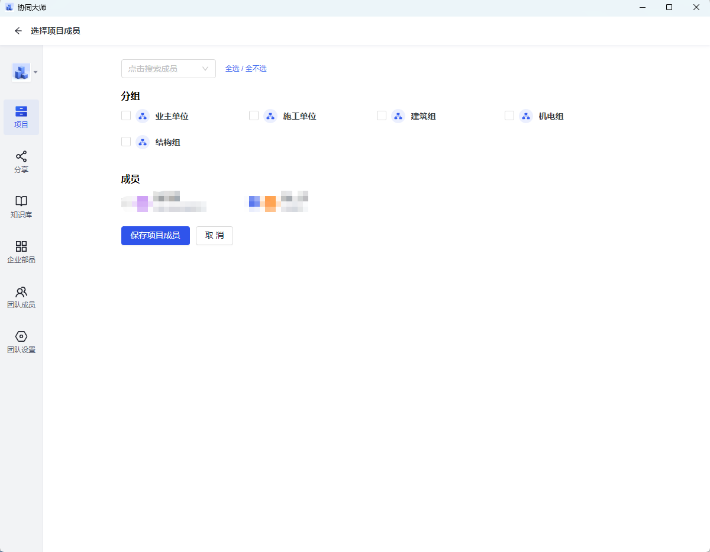Open 企业部品 (Enterprise components) in the sidebar
710x552 pixels.
(21, 251)
